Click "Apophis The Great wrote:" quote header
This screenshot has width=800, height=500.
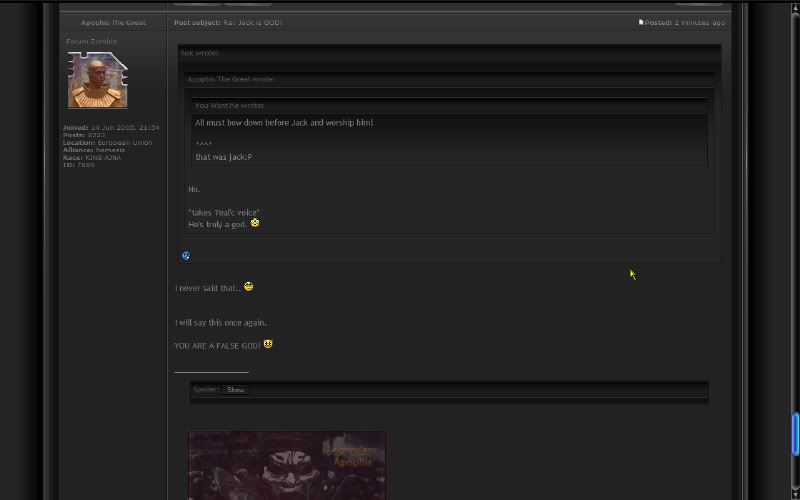pos(231,79)
